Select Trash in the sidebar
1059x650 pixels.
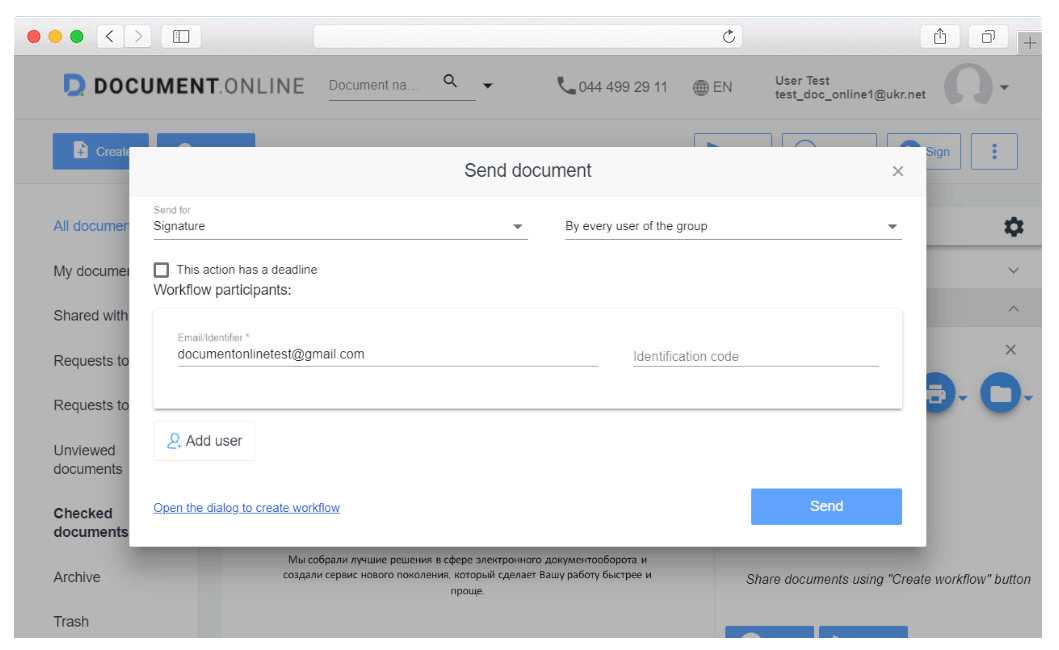pos(71,621)
